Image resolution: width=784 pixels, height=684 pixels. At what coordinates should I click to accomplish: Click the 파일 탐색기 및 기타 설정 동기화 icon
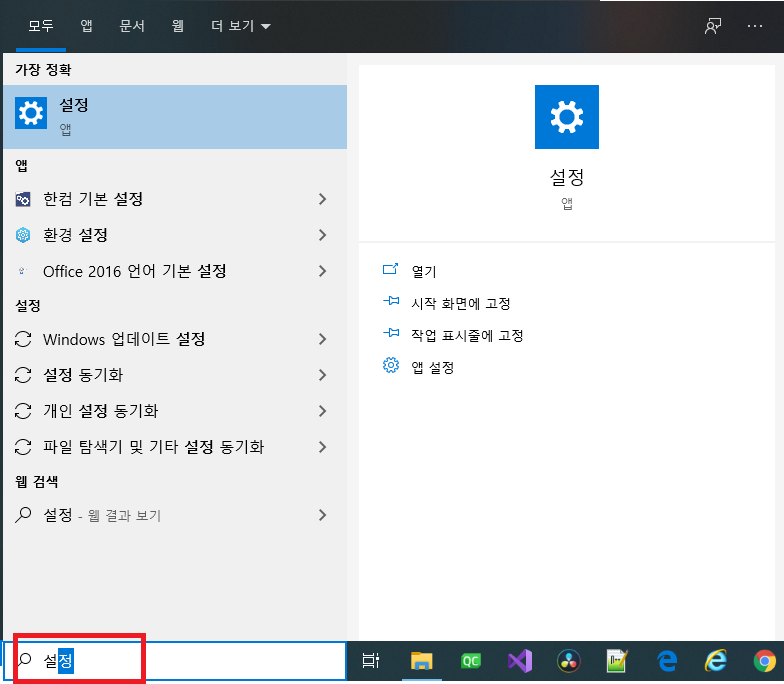click(x=23, y=447)
